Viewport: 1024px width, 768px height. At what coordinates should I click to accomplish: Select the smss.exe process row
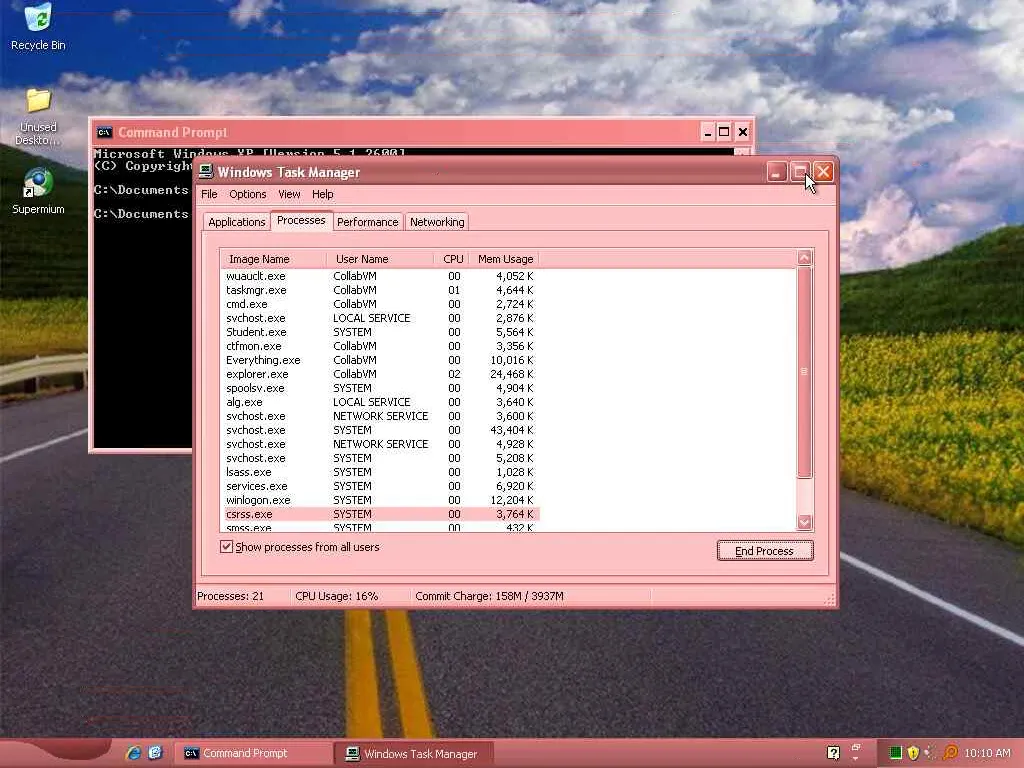point(380,527)
